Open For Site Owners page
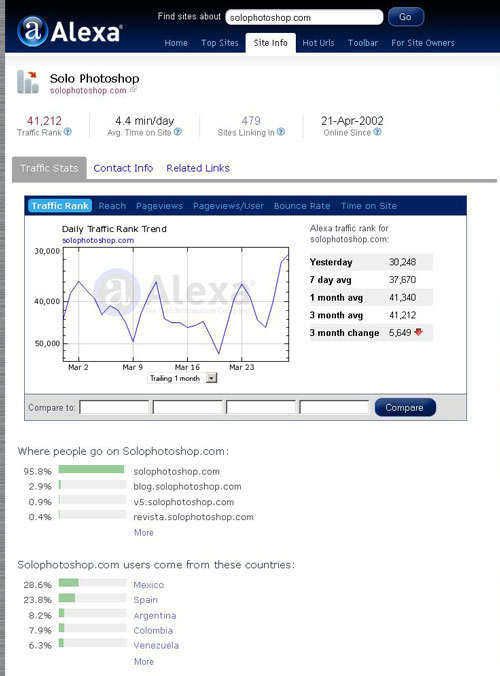 pyautogui.click(x=423, y=43)
